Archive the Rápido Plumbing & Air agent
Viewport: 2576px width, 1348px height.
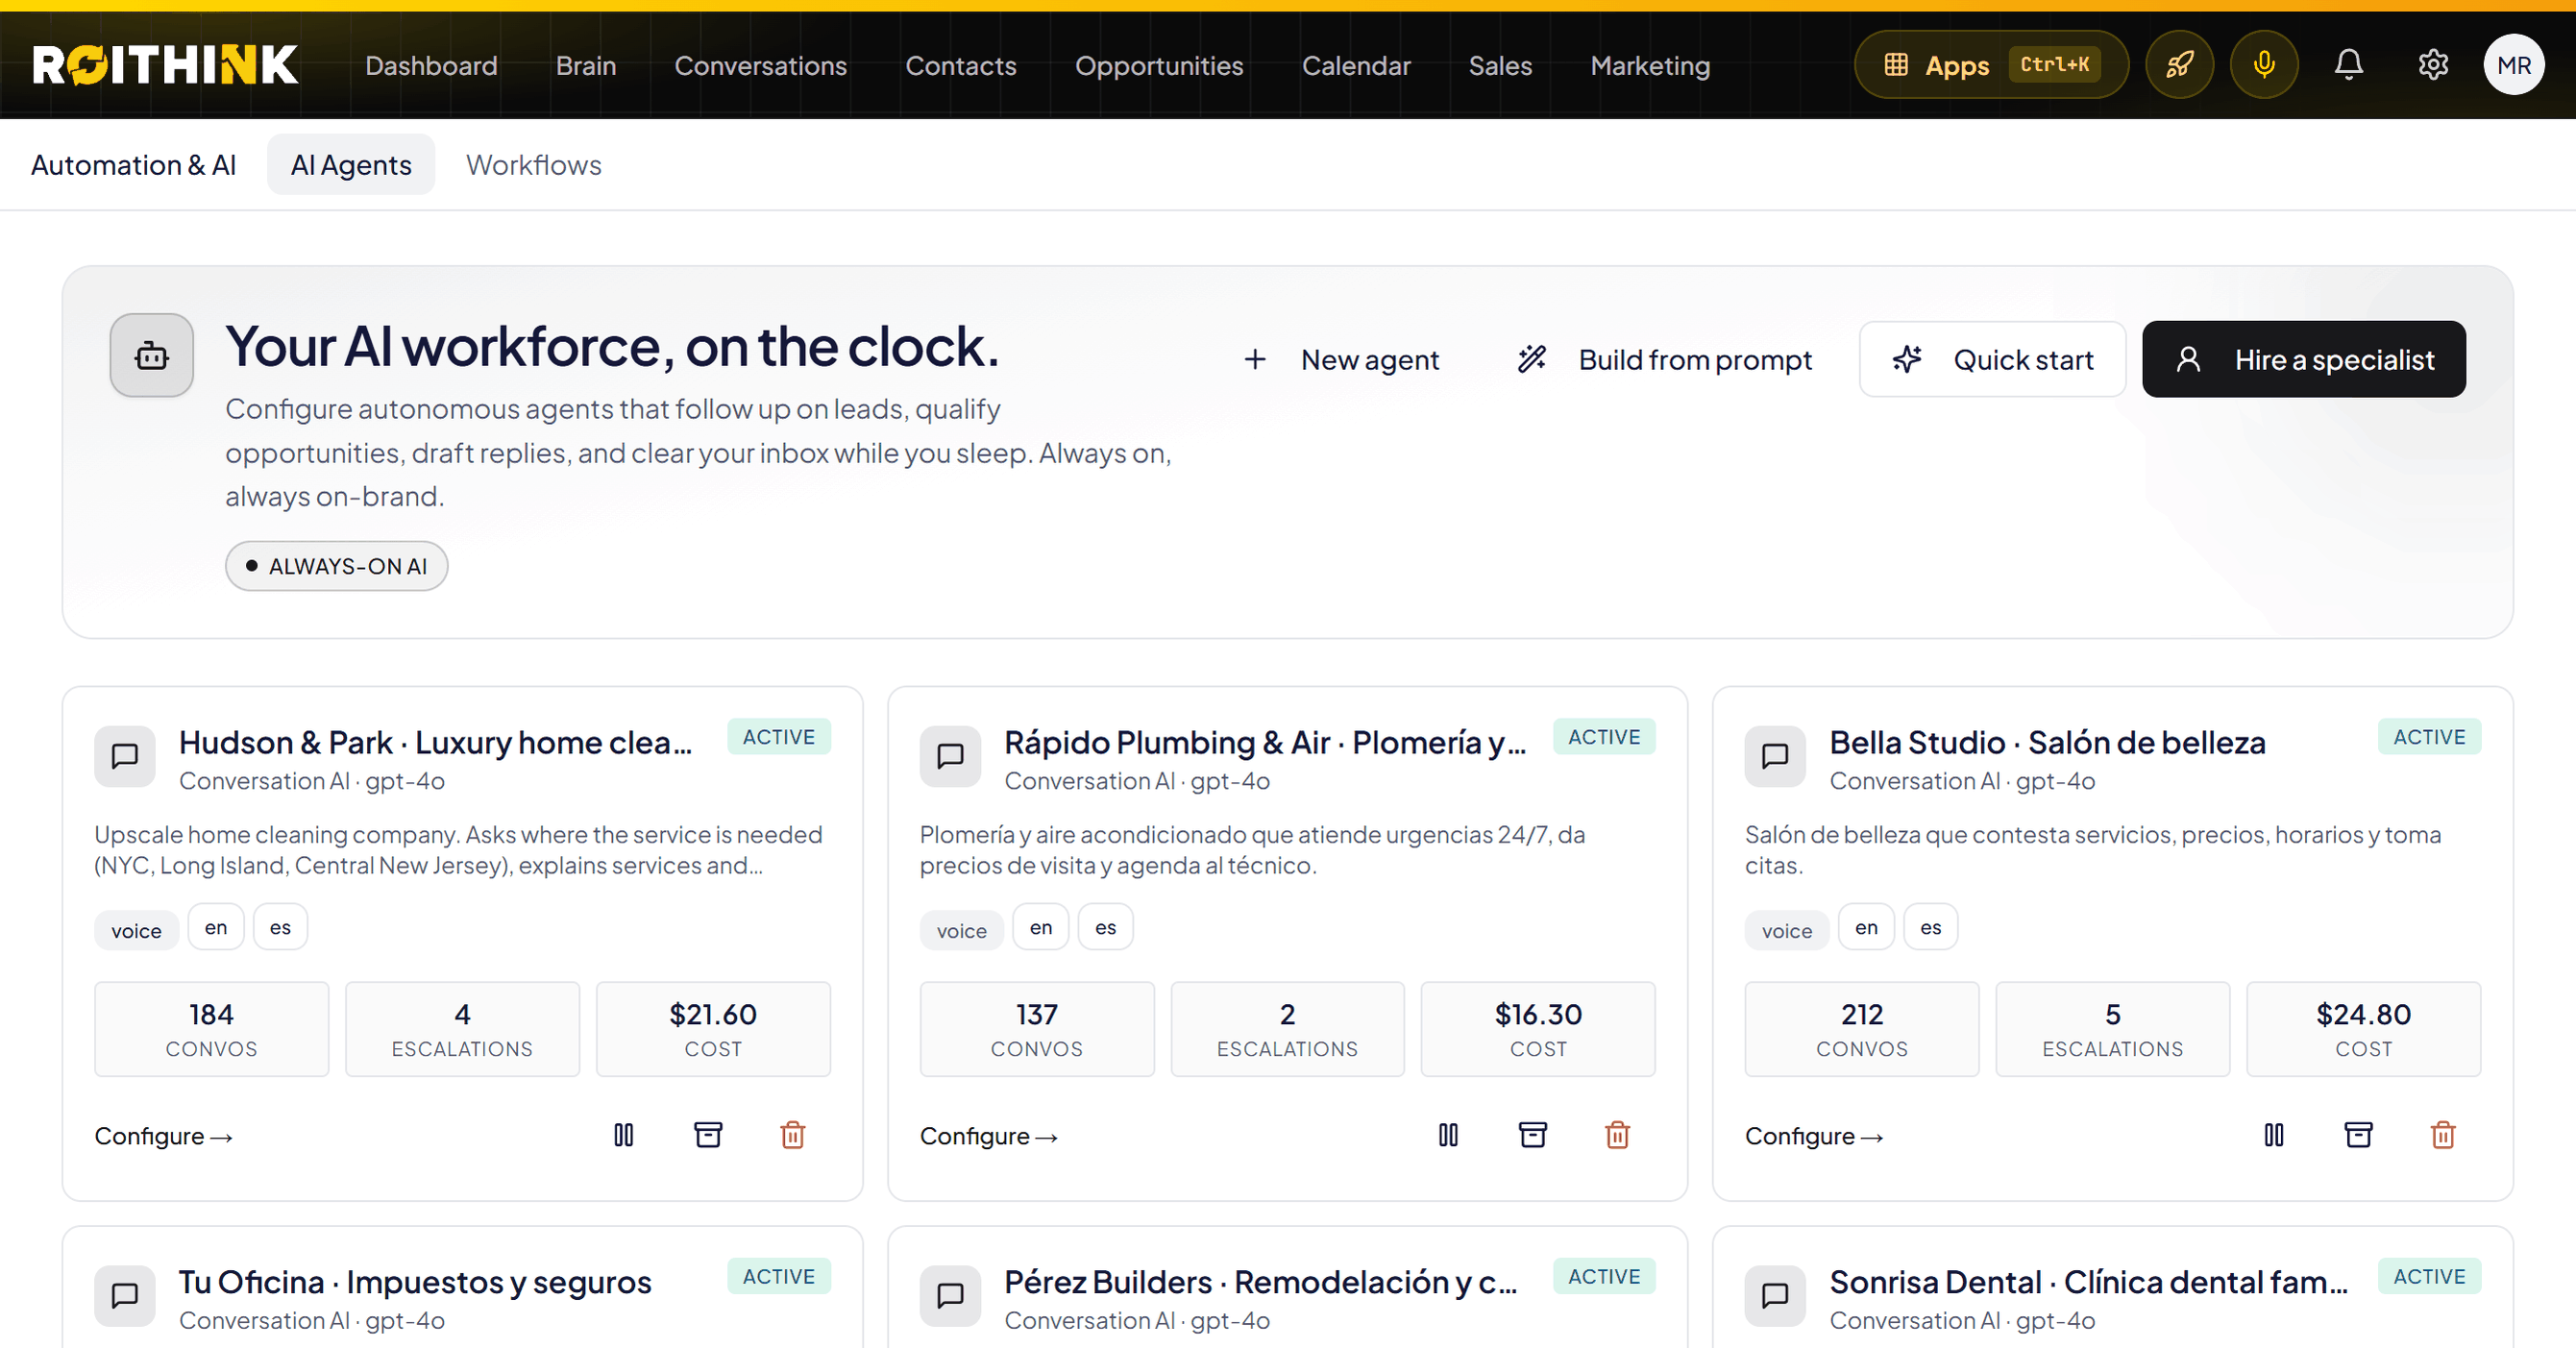coord(1533,1135)
